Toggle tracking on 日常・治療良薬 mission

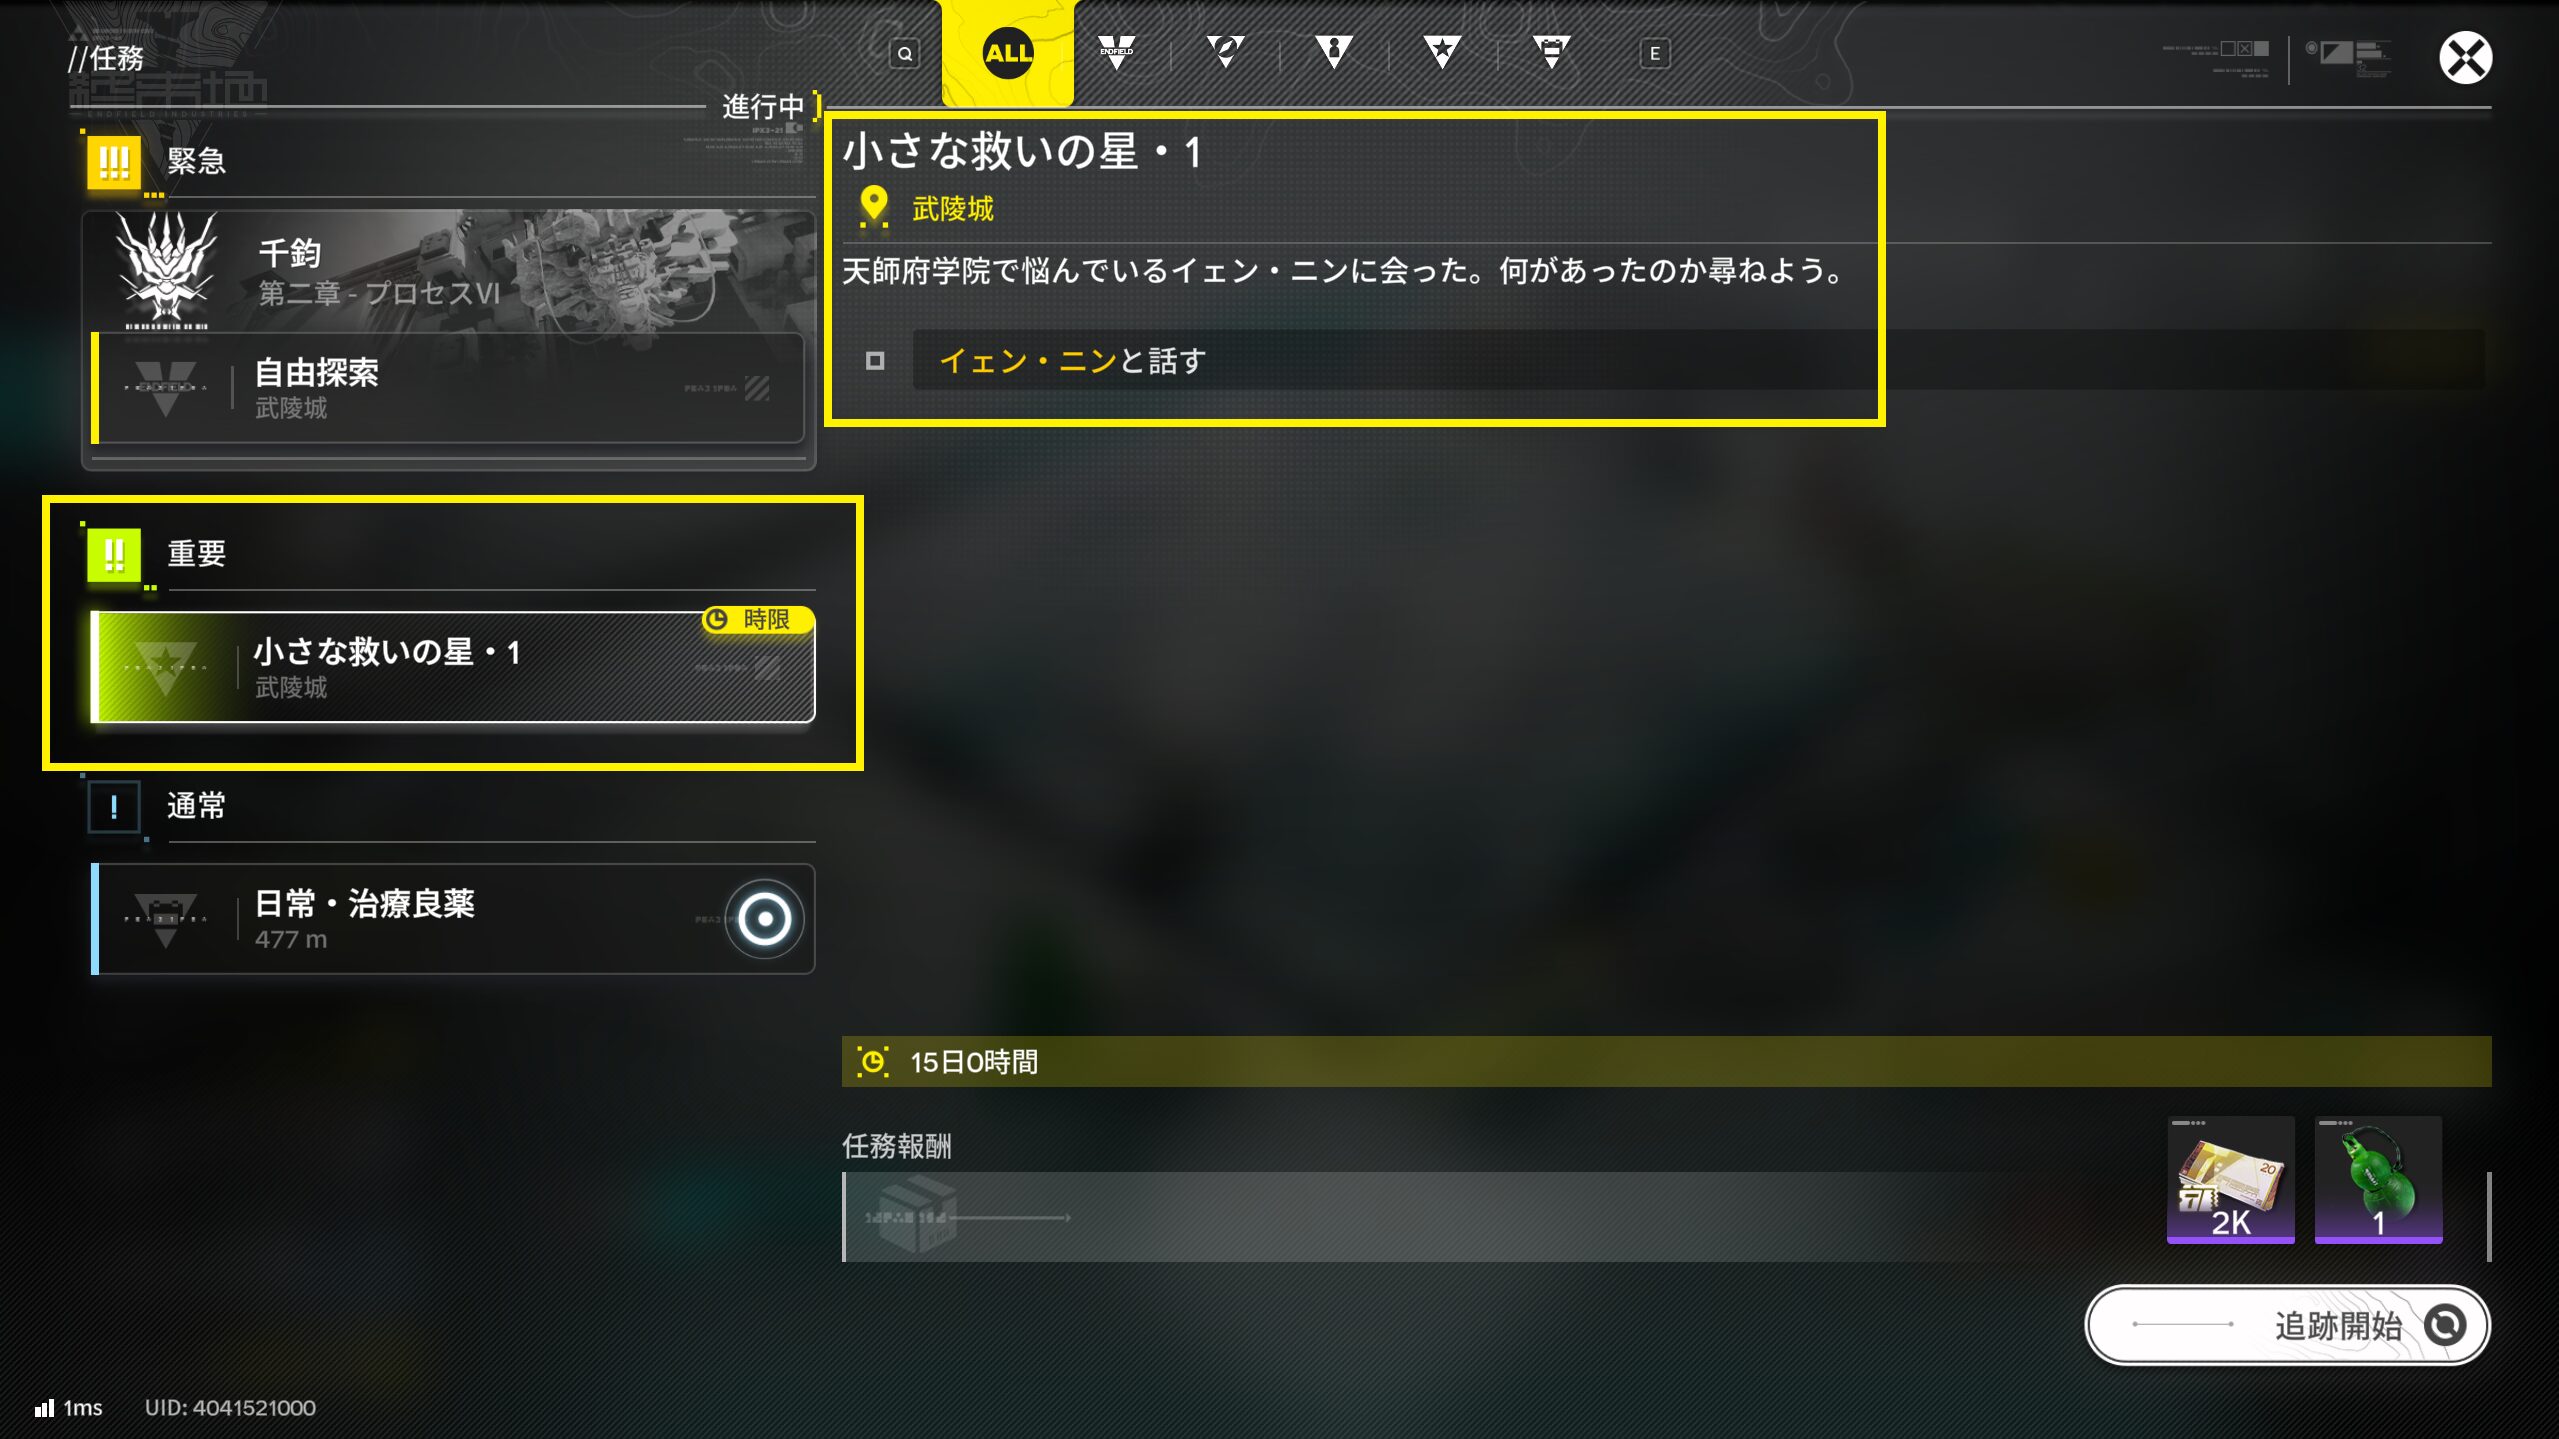[765, 919]
